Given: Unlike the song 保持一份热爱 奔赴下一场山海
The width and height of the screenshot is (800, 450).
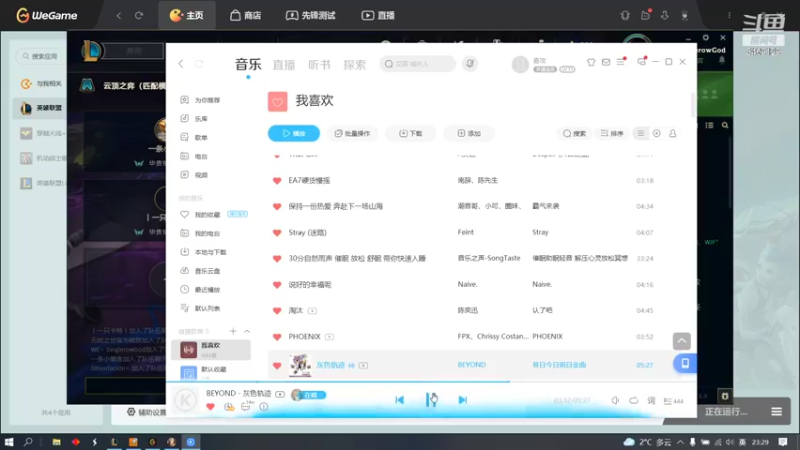Looking at the screenshot, I should [277, 207].
